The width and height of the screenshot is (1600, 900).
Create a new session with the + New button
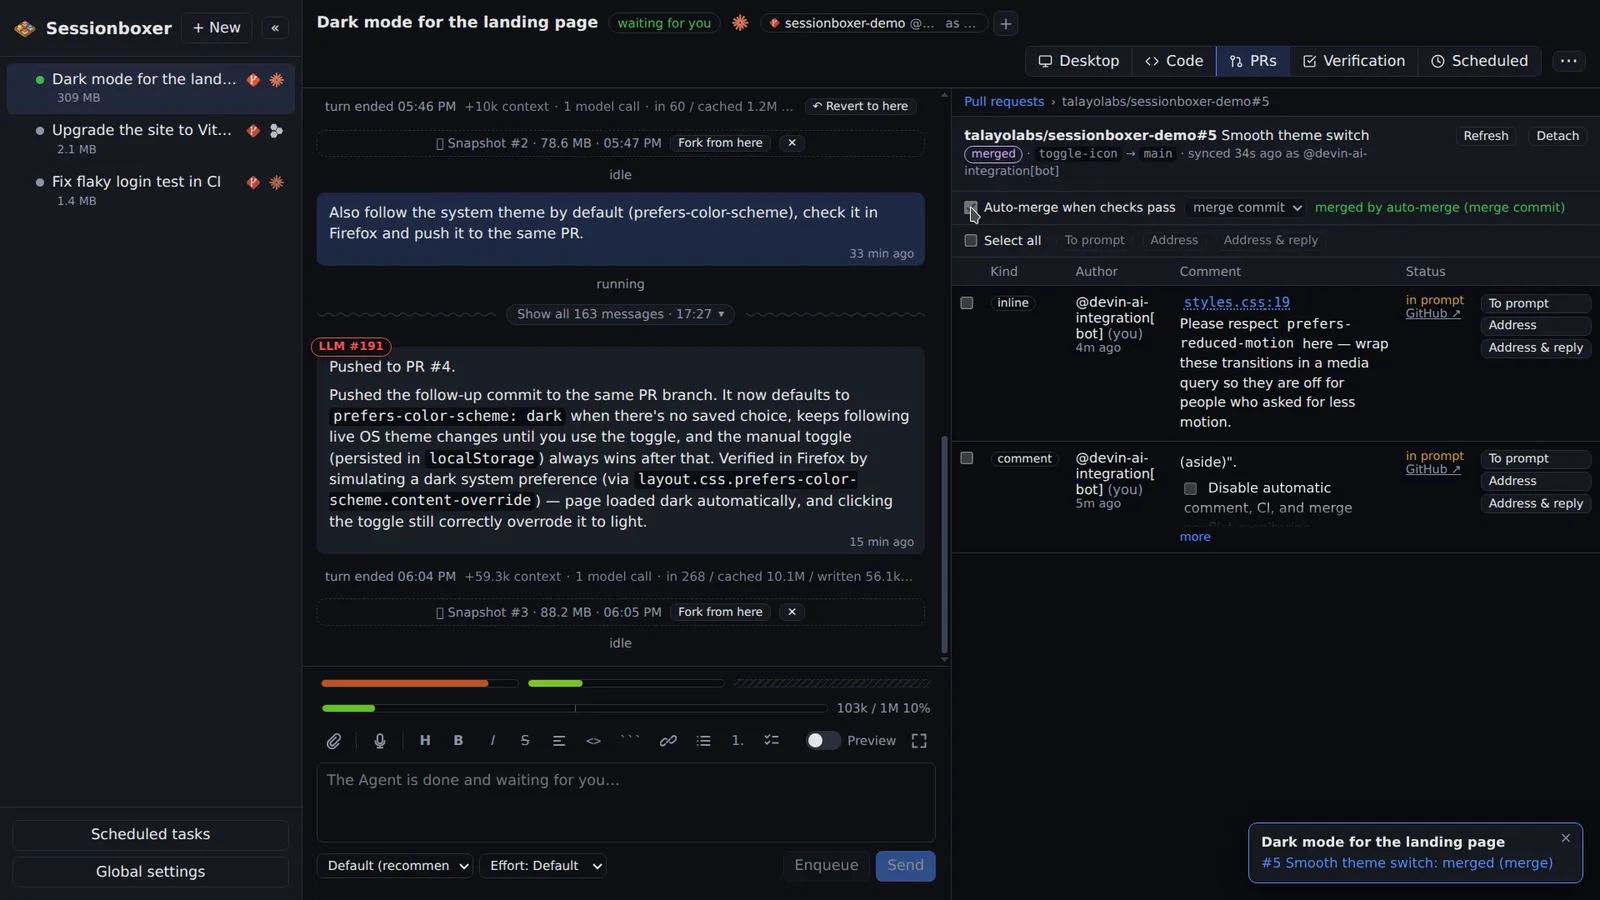click(x=217, y=28)
